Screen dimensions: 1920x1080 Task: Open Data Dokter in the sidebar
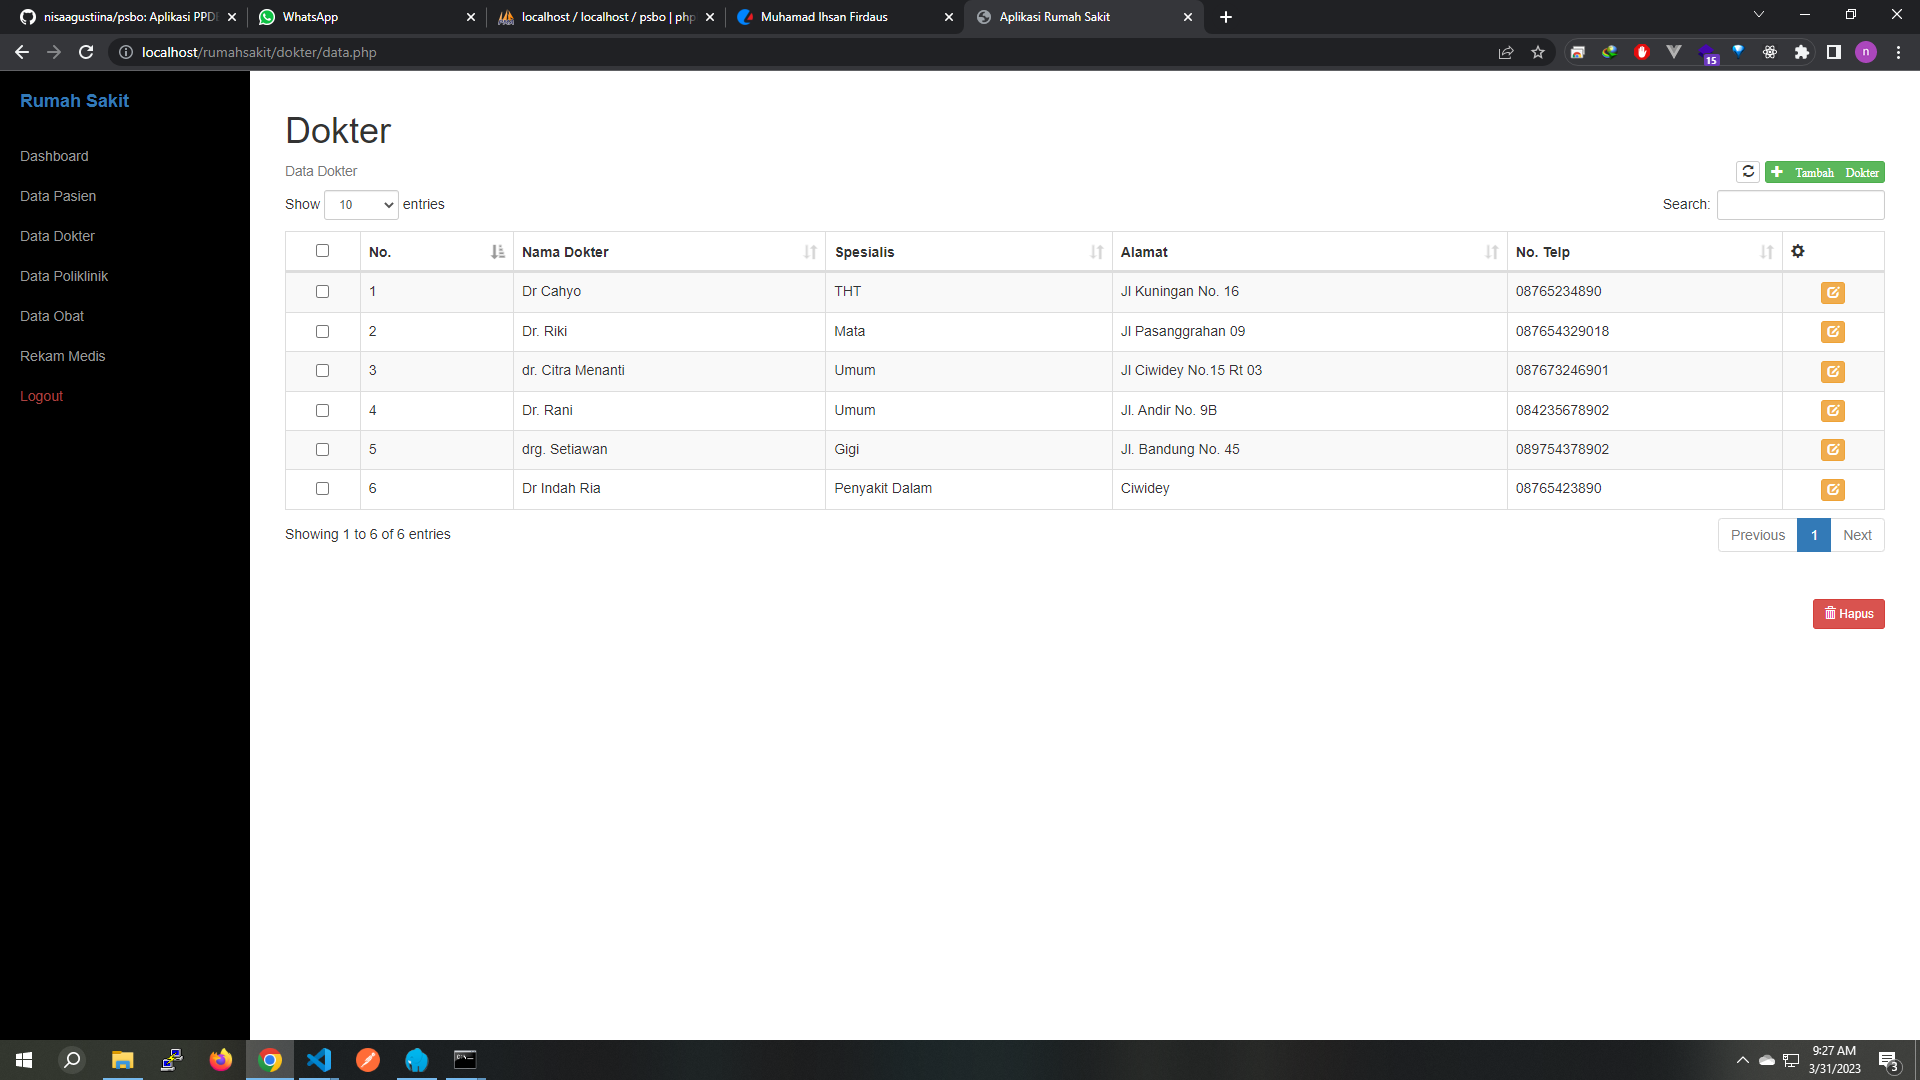pos(57,236)
